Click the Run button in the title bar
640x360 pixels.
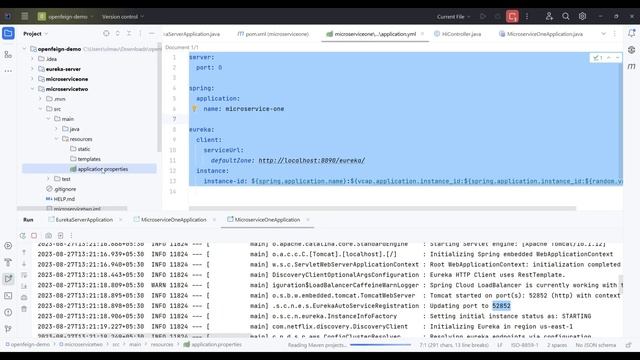coord(483,16)
